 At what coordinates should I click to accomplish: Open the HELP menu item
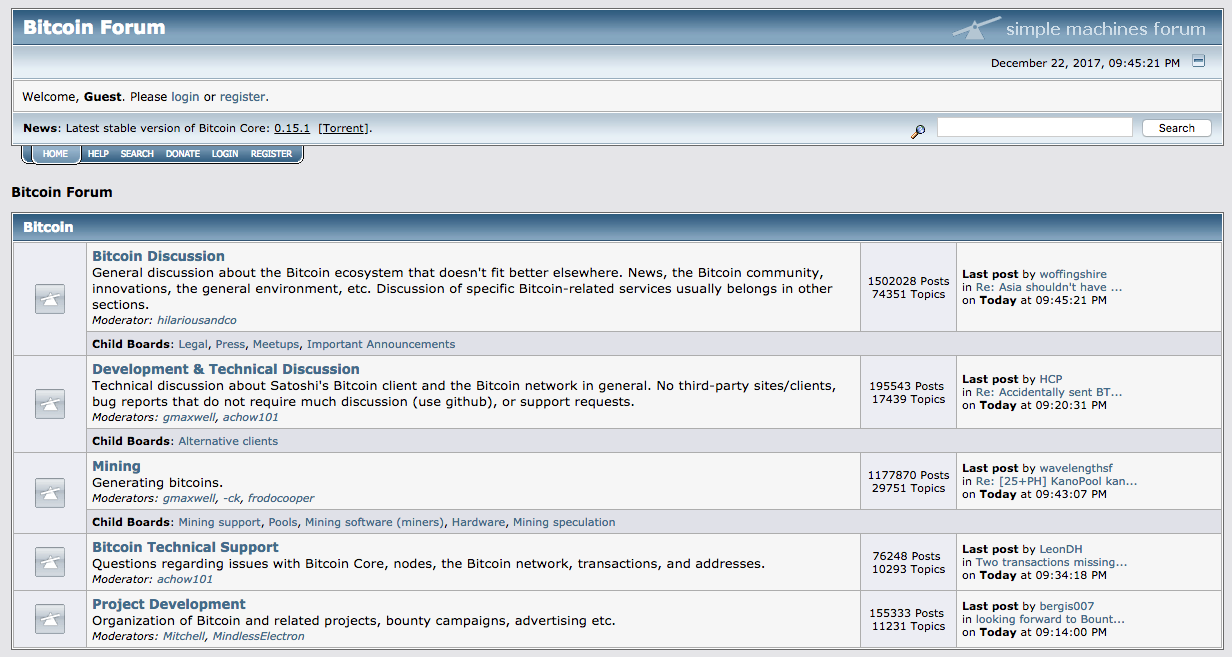coord(98,154)
